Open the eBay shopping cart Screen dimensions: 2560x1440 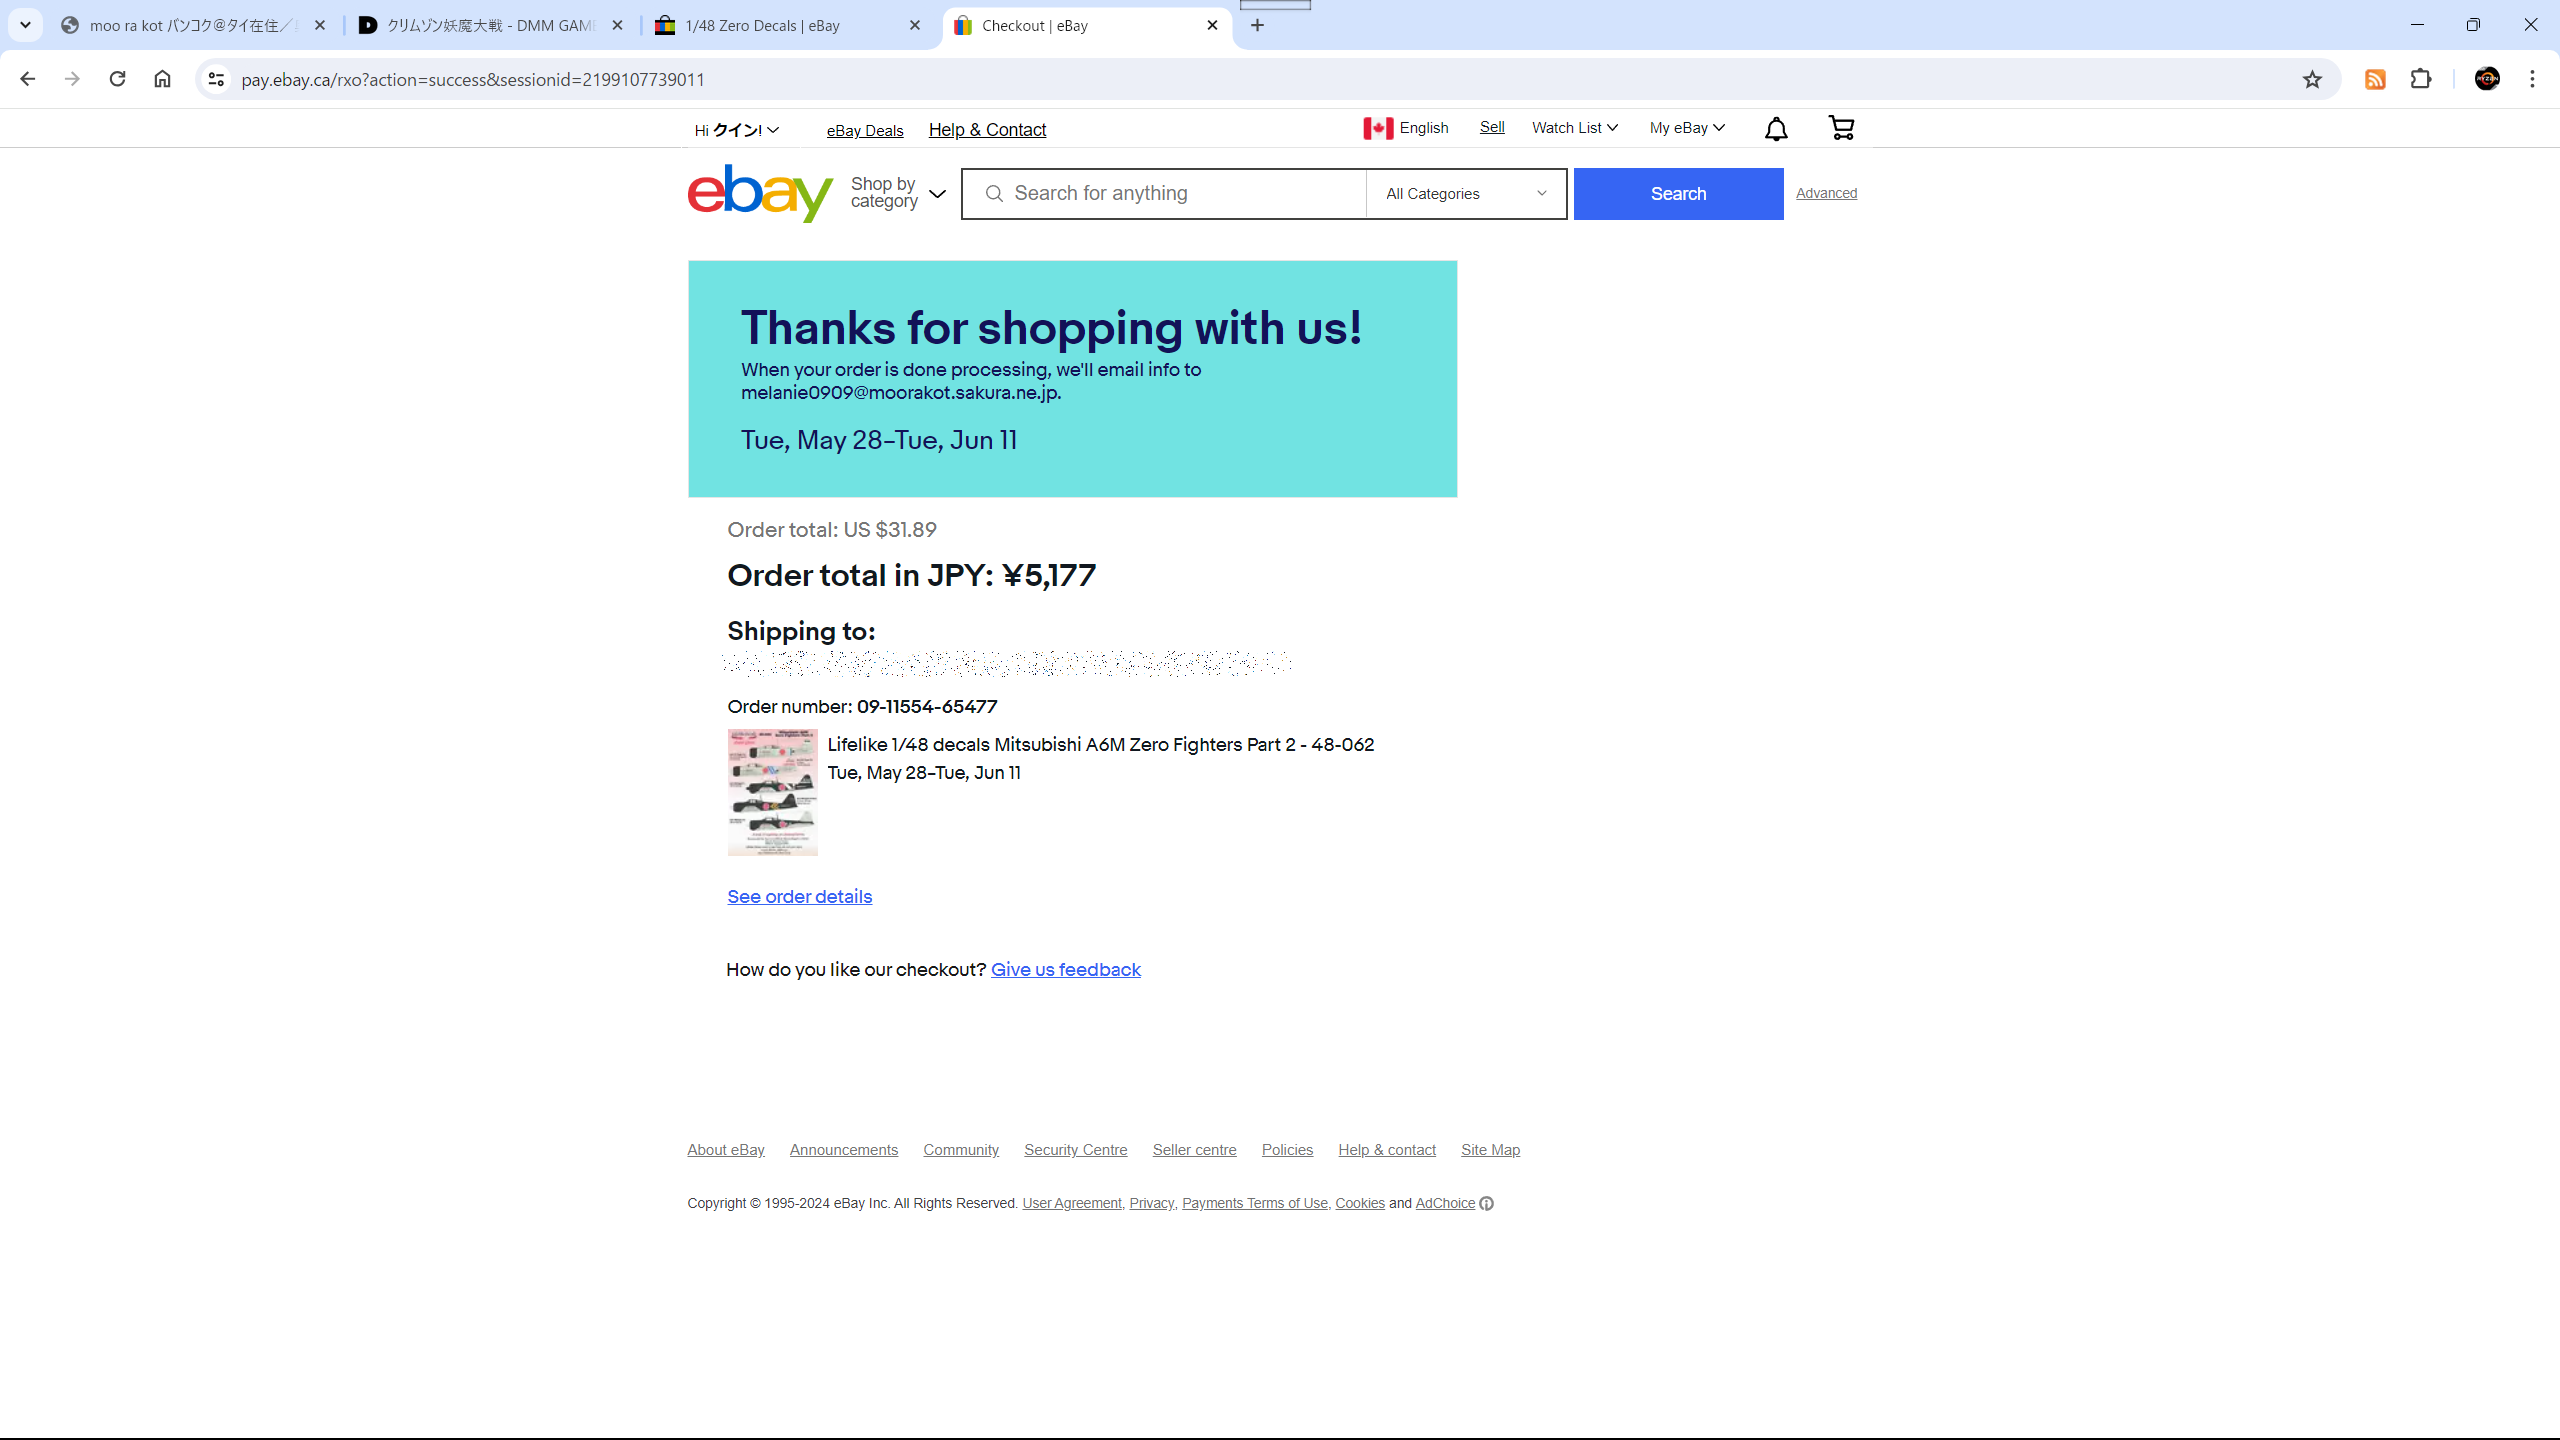1841,128
